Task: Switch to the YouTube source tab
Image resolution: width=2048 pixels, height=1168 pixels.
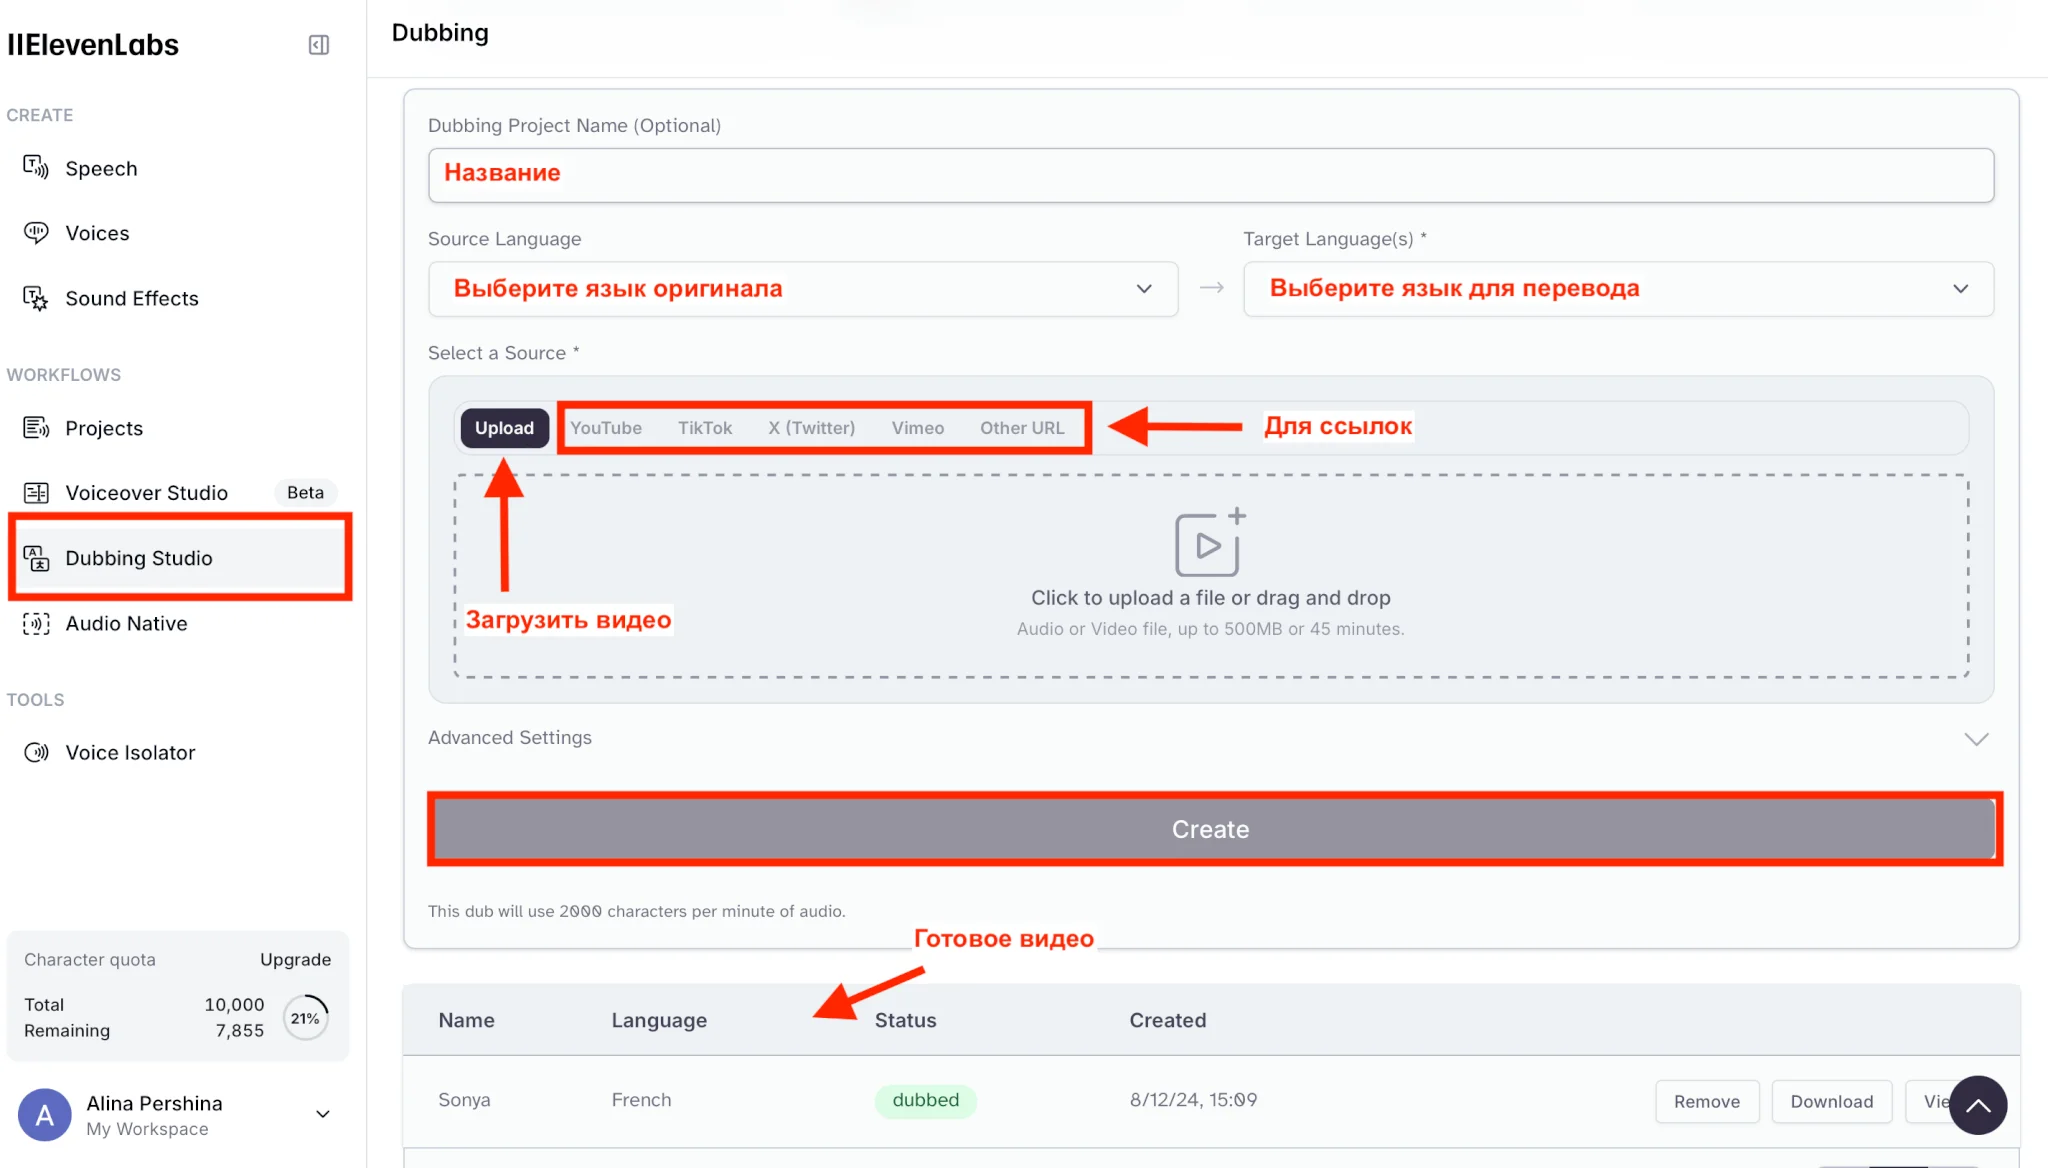Action: (606, 428)
